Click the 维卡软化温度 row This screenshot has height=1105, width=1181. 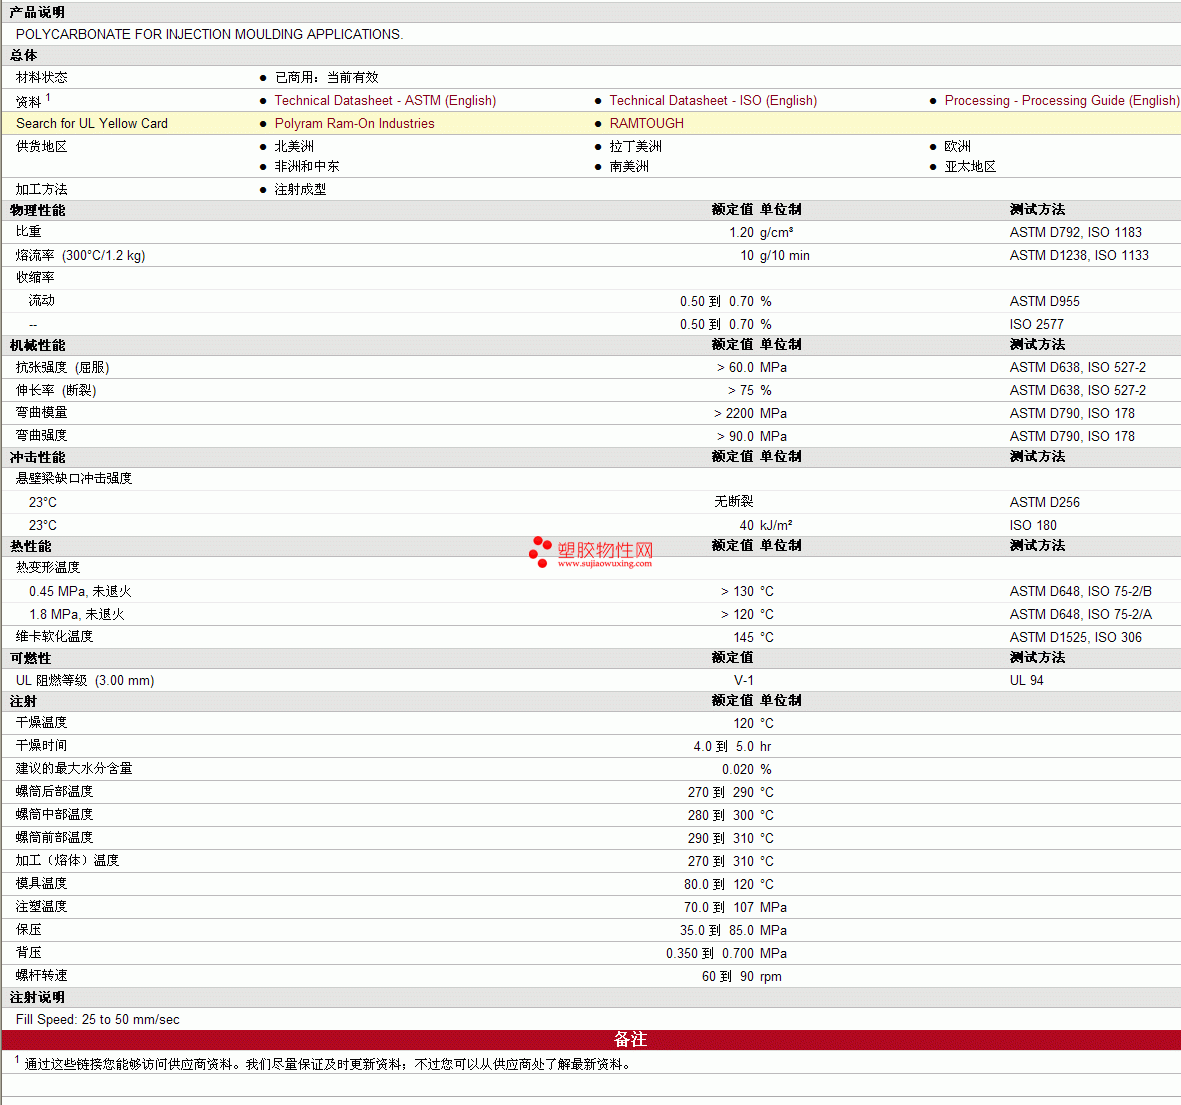[x=591, y=637]
